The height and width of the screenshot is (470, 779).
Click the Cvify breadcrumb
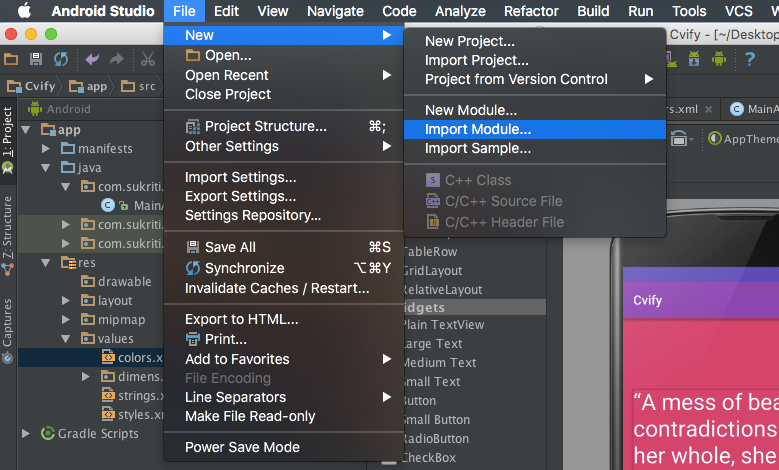31,86
